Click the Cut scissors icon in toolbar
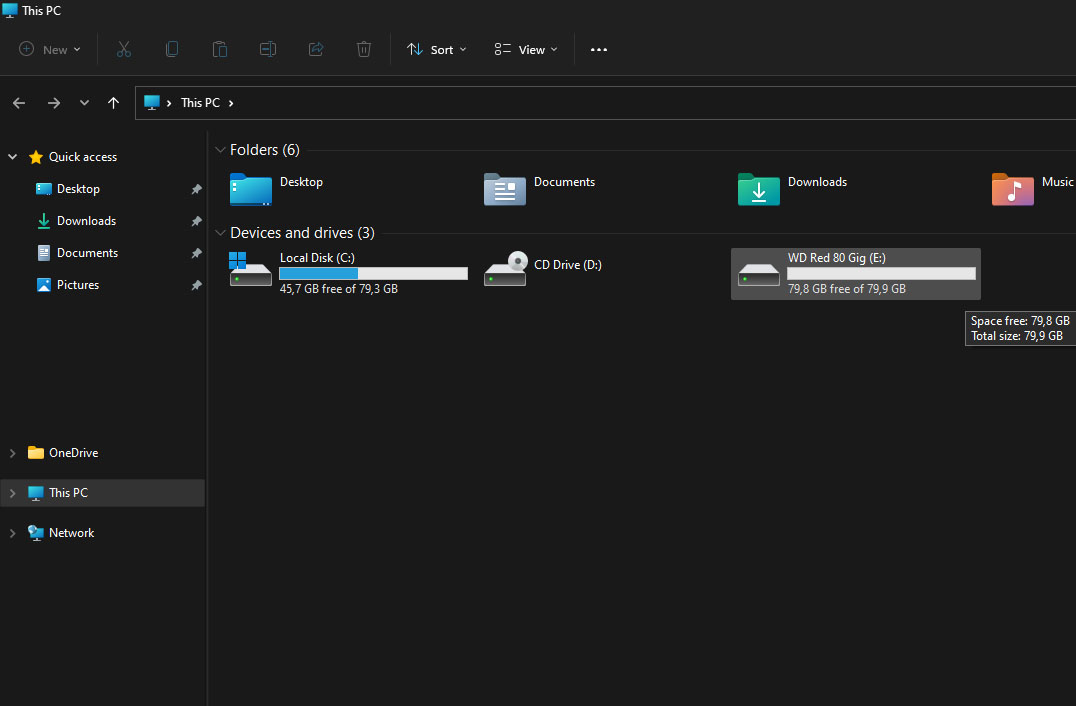This screenshot has width=1076, height=706. pyautogui.click(x=124, y=49)
